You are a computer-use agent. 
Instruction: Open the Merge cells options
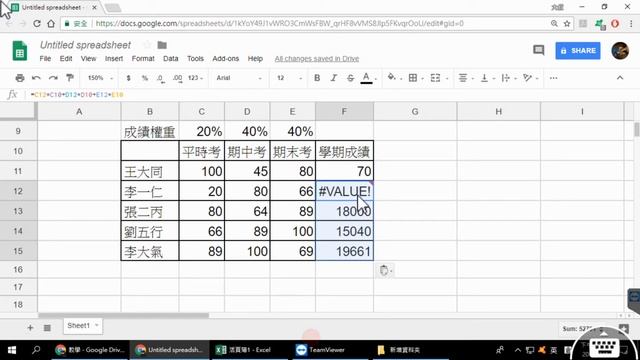click(x=437, y=78)
